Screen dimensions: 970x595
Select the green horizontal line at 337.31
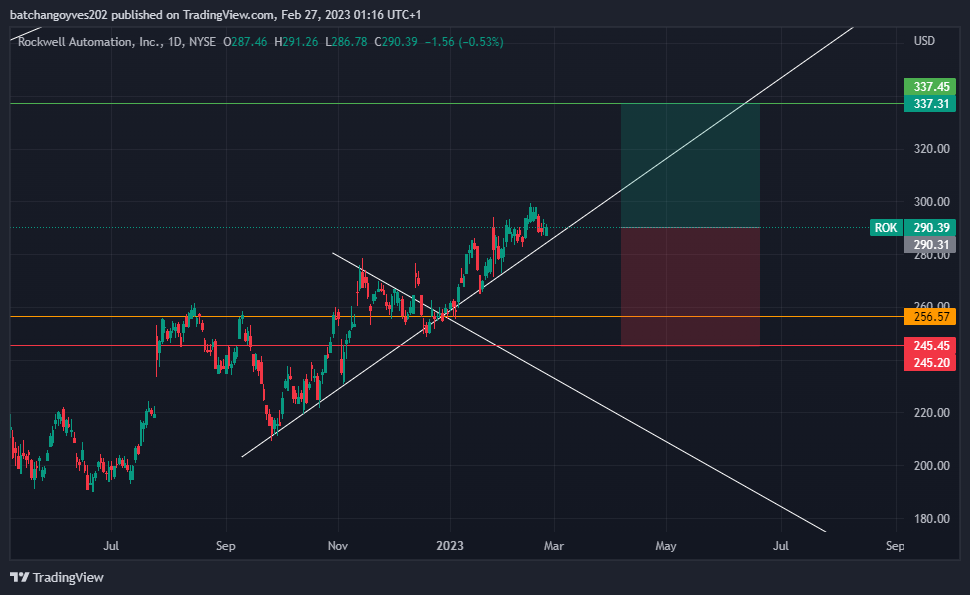pos(457,103)
